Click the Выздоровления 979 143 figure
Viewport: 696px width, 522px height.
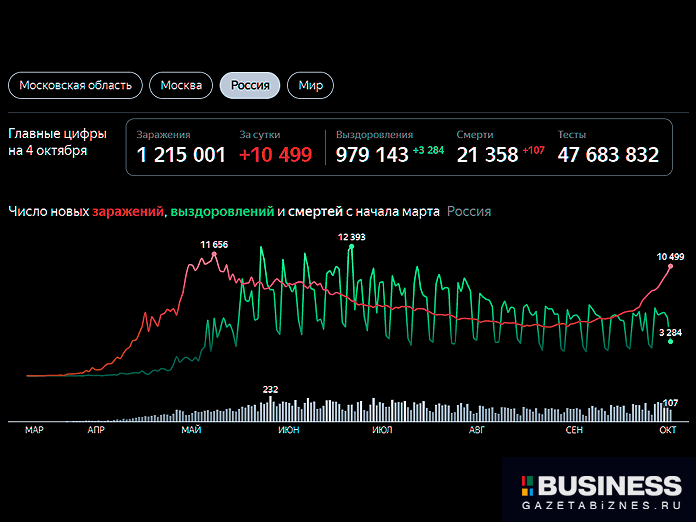pyautogui.click(x=372, y=155)
